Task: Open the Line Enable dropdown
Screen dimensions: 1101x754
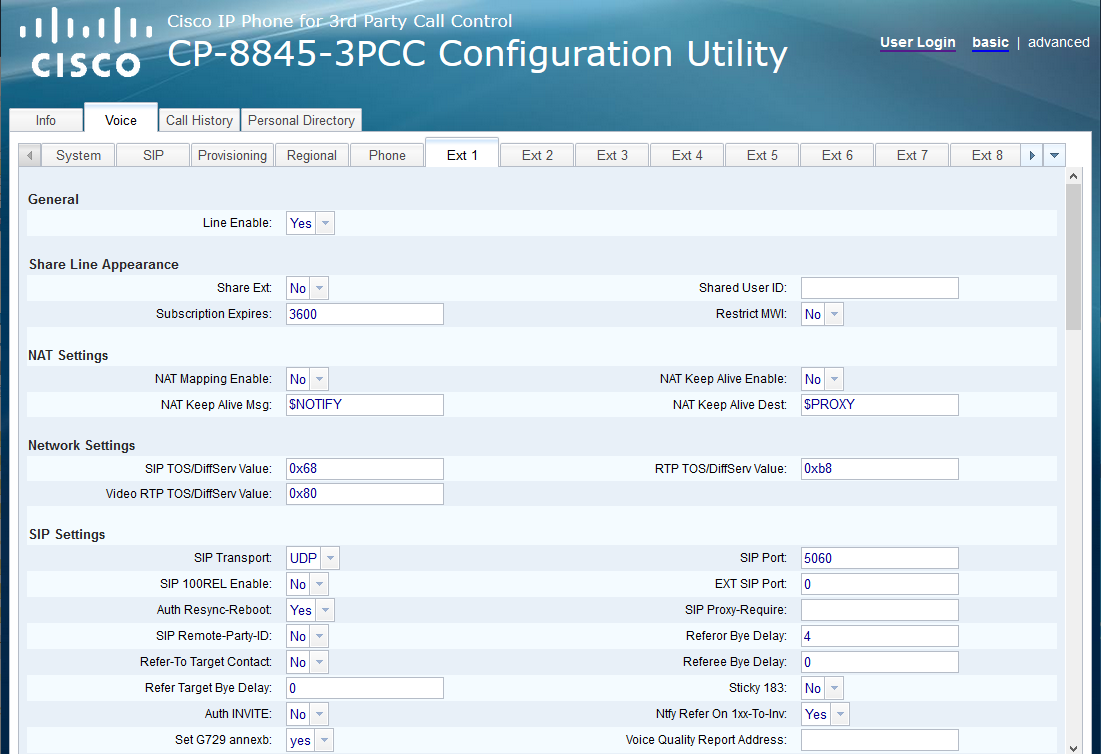Action: click(x=310, y=224)
